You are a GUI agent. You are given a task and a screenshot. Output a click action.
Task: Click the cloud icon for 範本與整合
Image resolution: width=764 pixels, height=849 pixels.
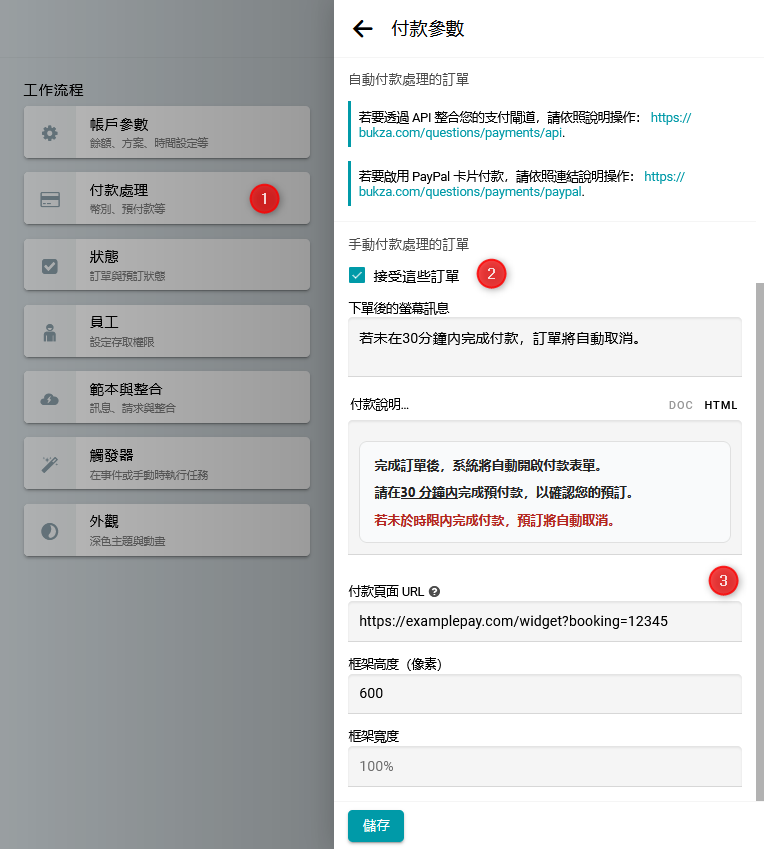pos(50,398)
